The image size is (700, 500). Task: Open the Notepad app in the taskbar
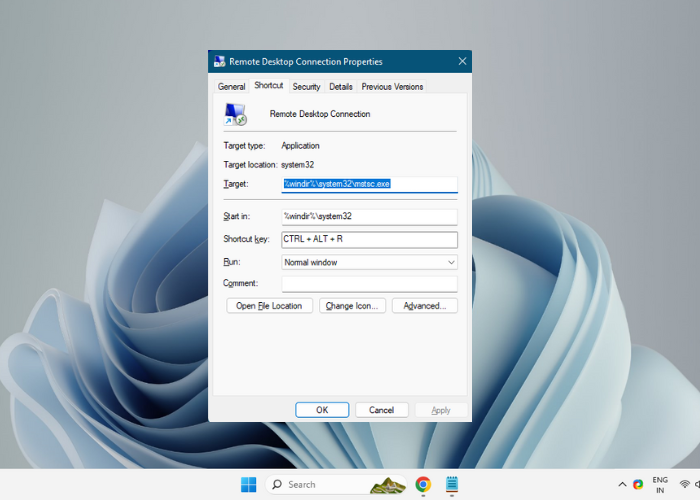(452, 484)
